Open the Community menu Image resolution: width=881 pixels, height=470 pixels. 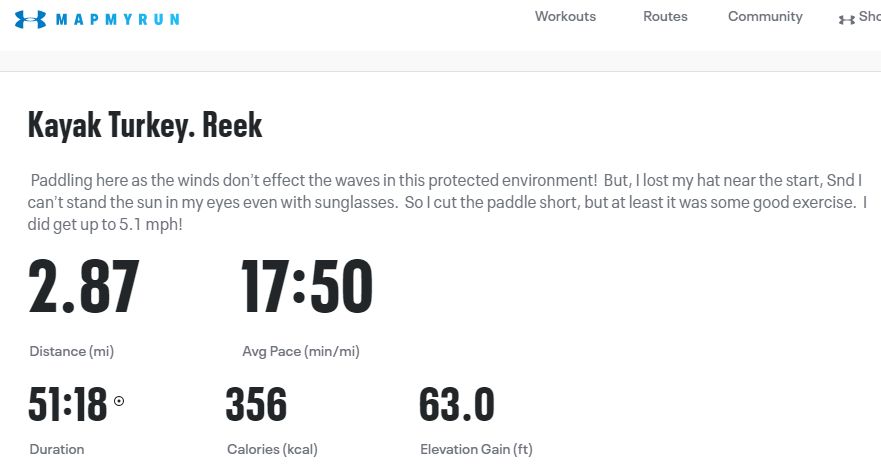765,17
